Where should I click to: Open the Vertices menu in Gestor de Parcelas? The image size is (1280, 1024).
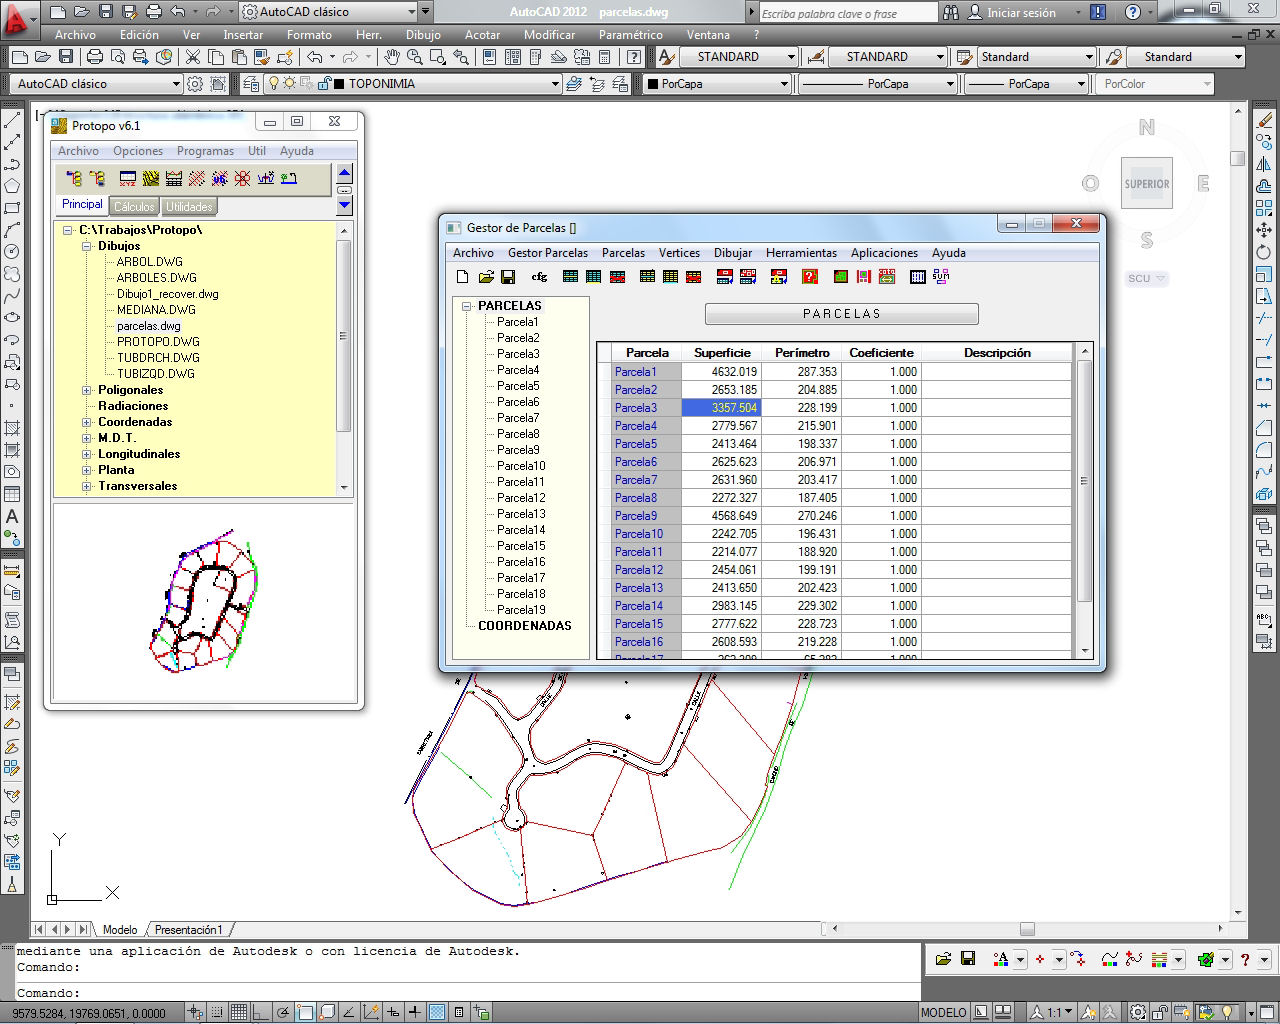[x=679, y=253]
